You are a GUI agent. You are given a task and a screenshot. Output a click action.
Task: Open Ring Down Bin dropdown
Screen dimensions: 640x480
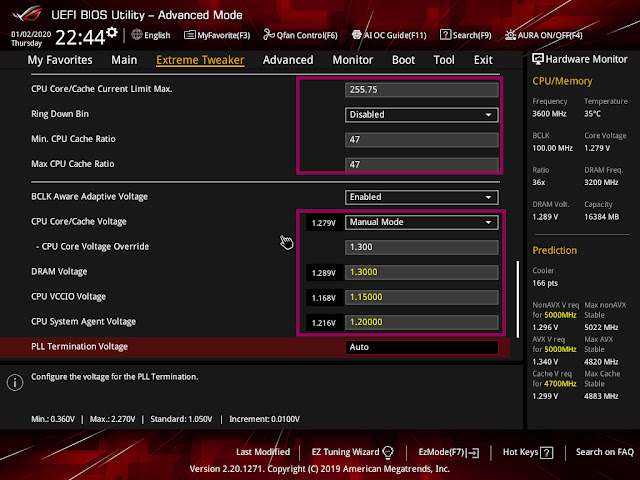click(421, 115)
